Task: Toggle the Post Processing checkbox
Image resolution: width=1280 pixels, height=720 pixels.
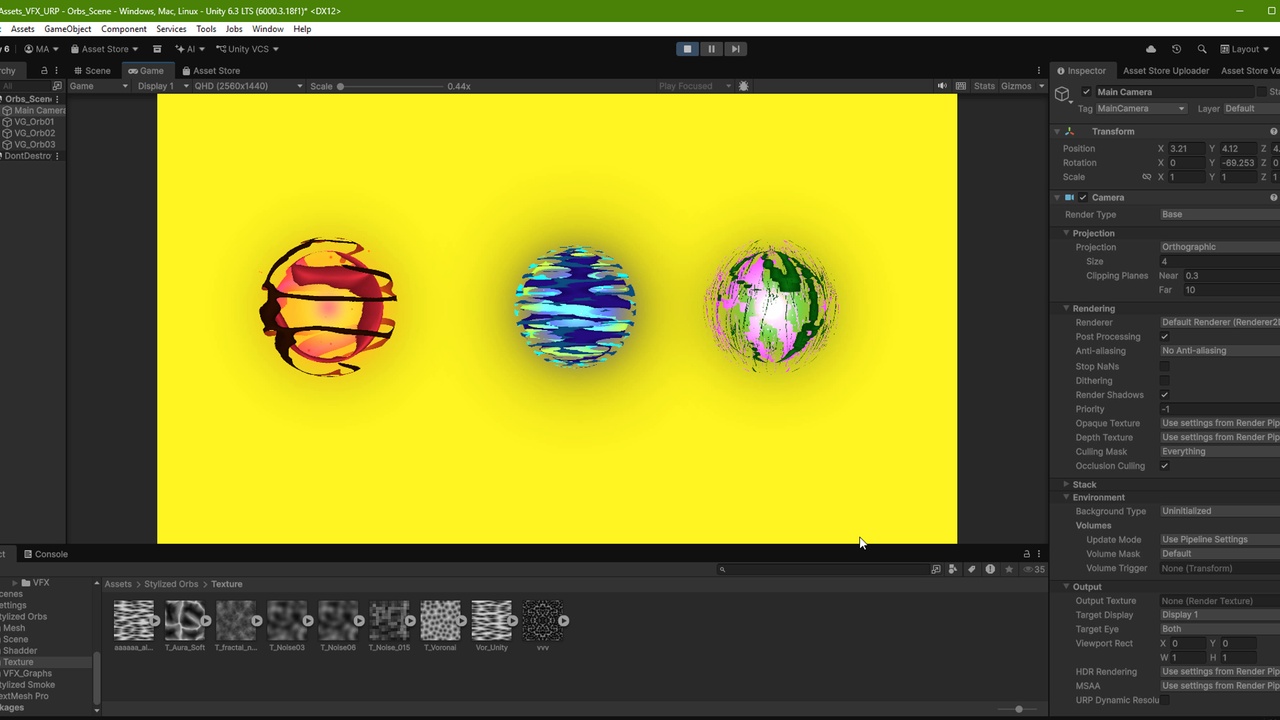Action: (x=1165, y=337)
